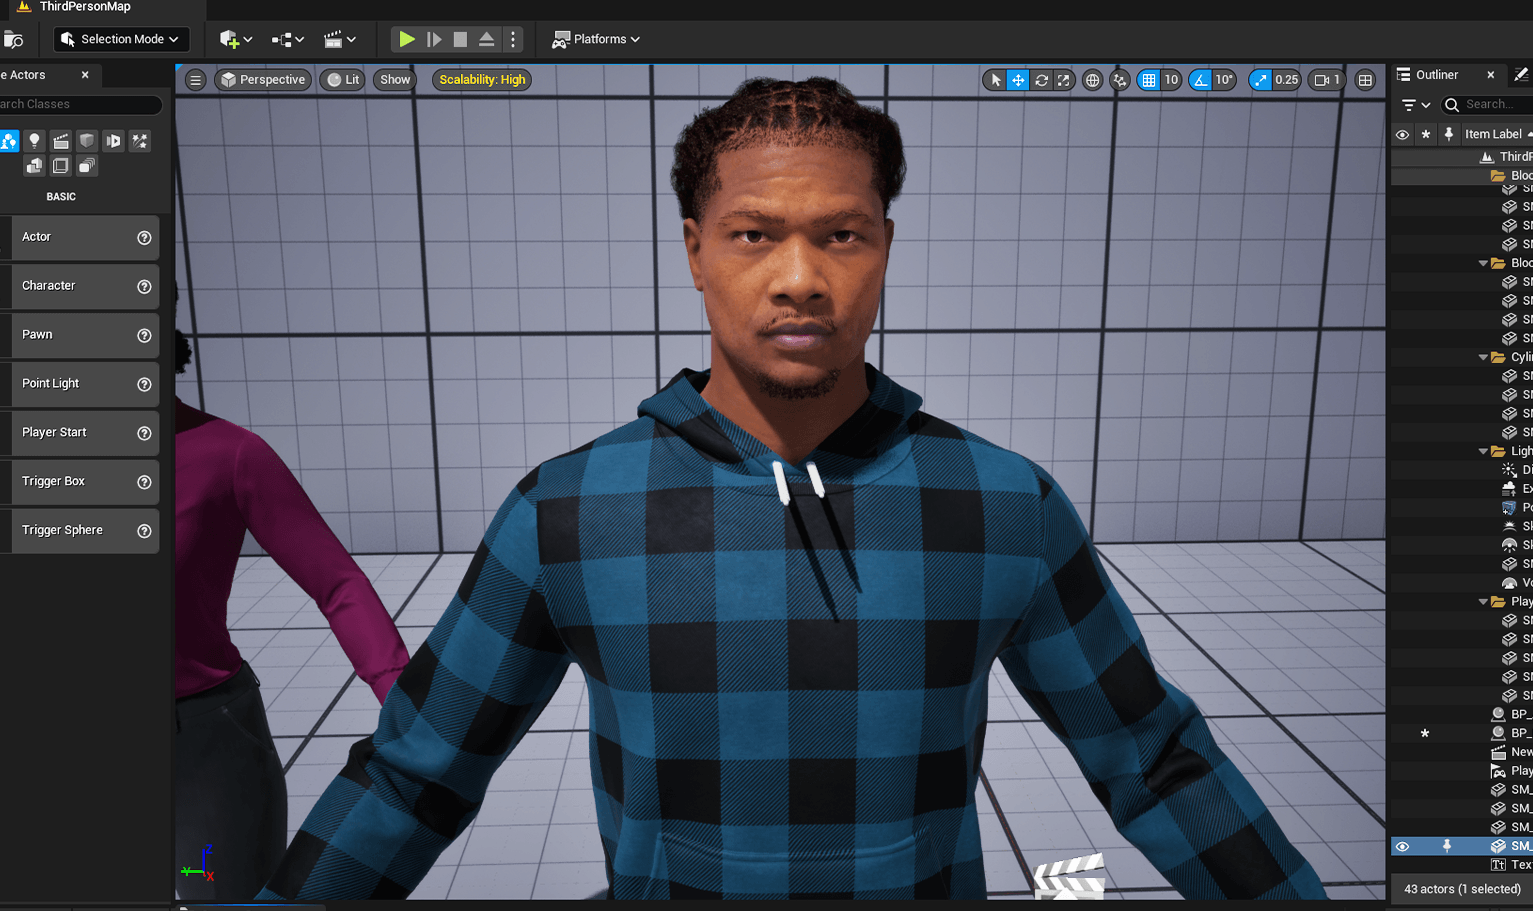Hide the selected SM actor via its eye icon
1533x911 pixels.
point(1402,846)
